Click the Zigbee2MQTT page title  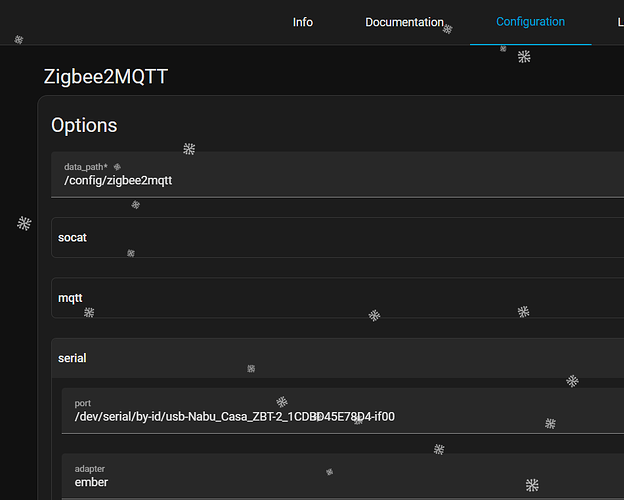106,77
